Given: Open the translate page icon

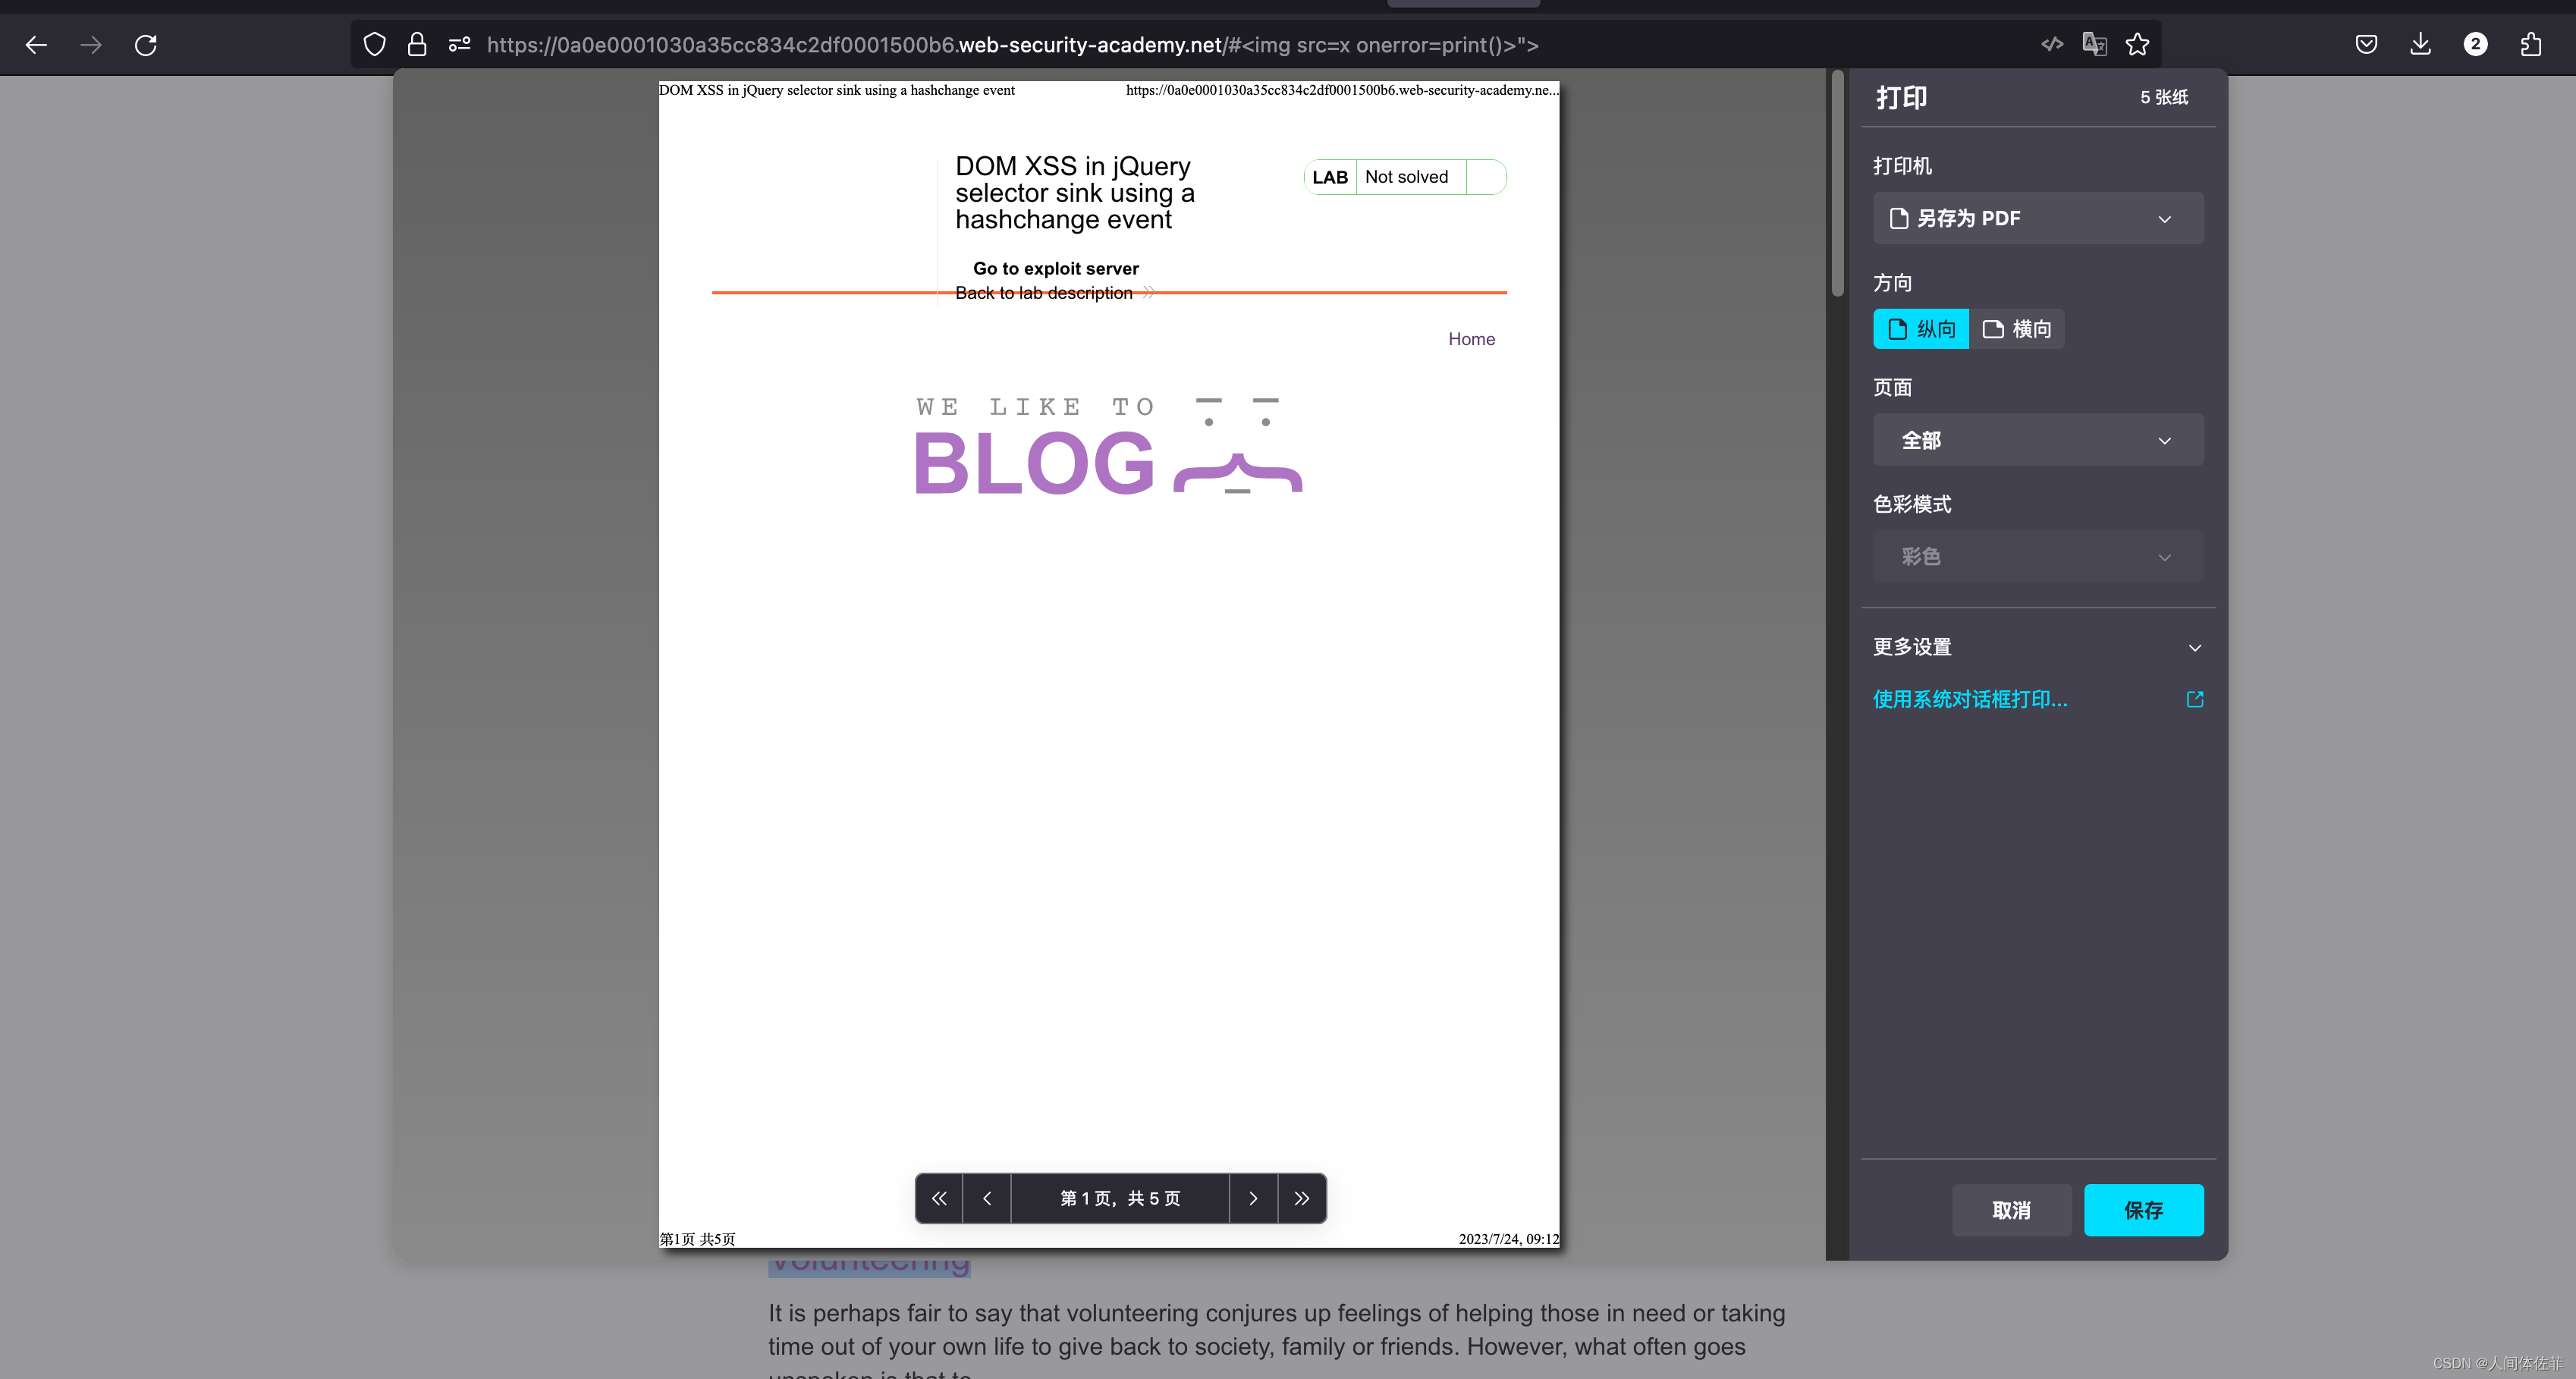Looking at the screenshot, I should coord(2094,45).
